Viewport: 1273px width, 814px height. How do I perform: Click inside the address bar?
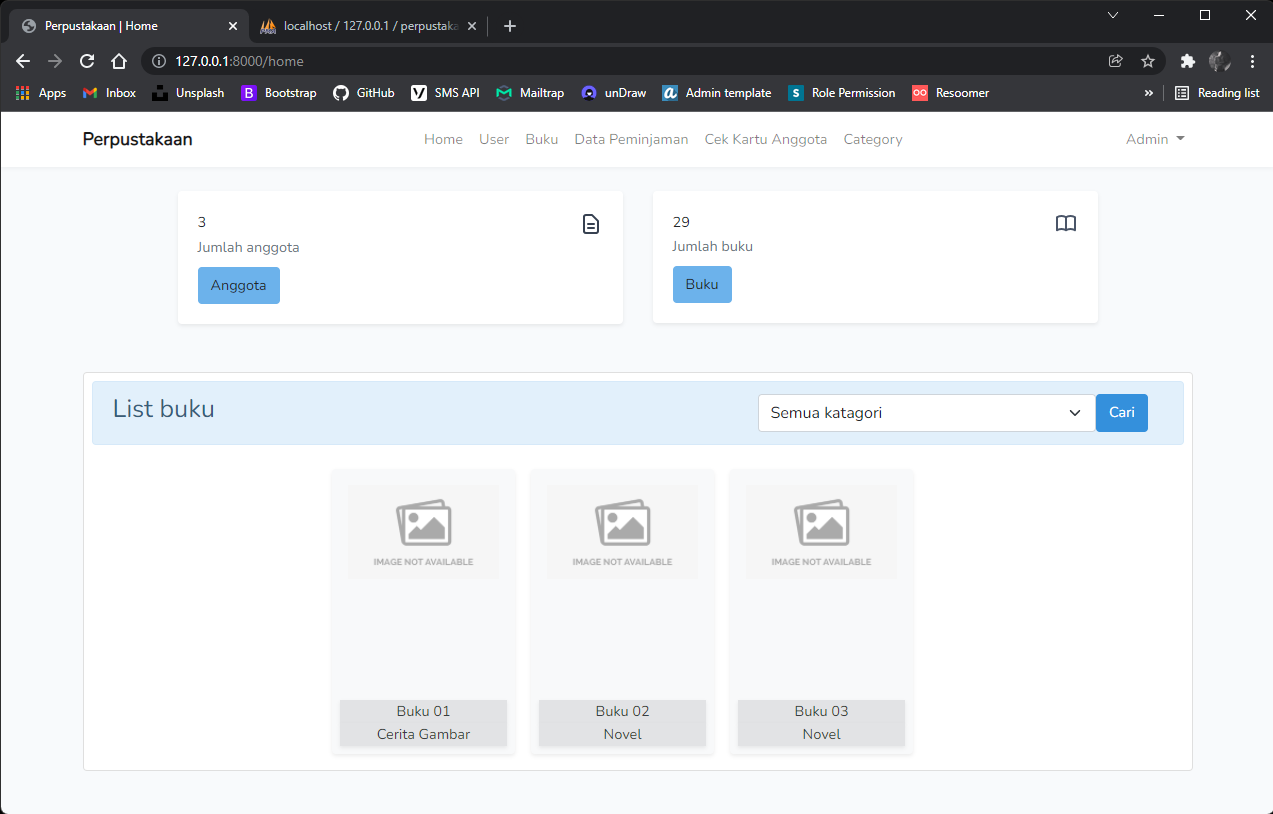tap(400, 61)
